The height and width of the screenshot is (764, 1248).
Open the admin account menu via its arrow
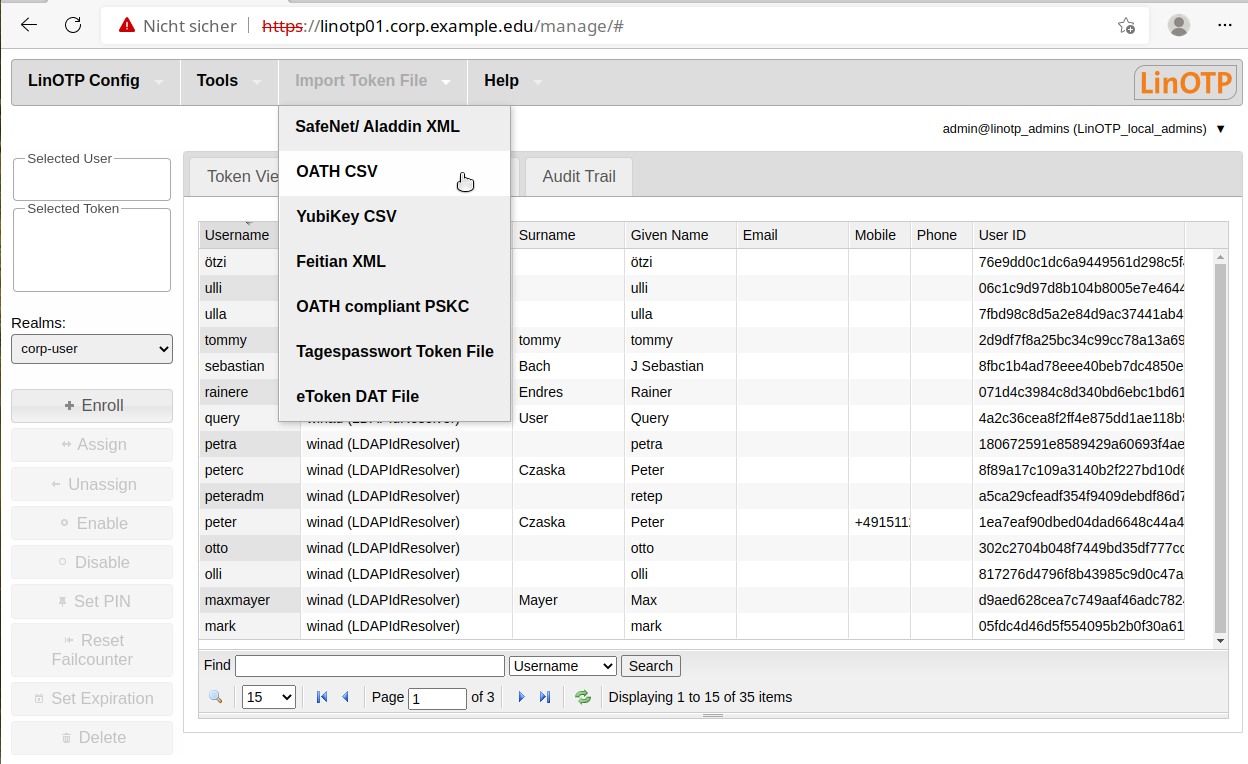(1219, 129)
